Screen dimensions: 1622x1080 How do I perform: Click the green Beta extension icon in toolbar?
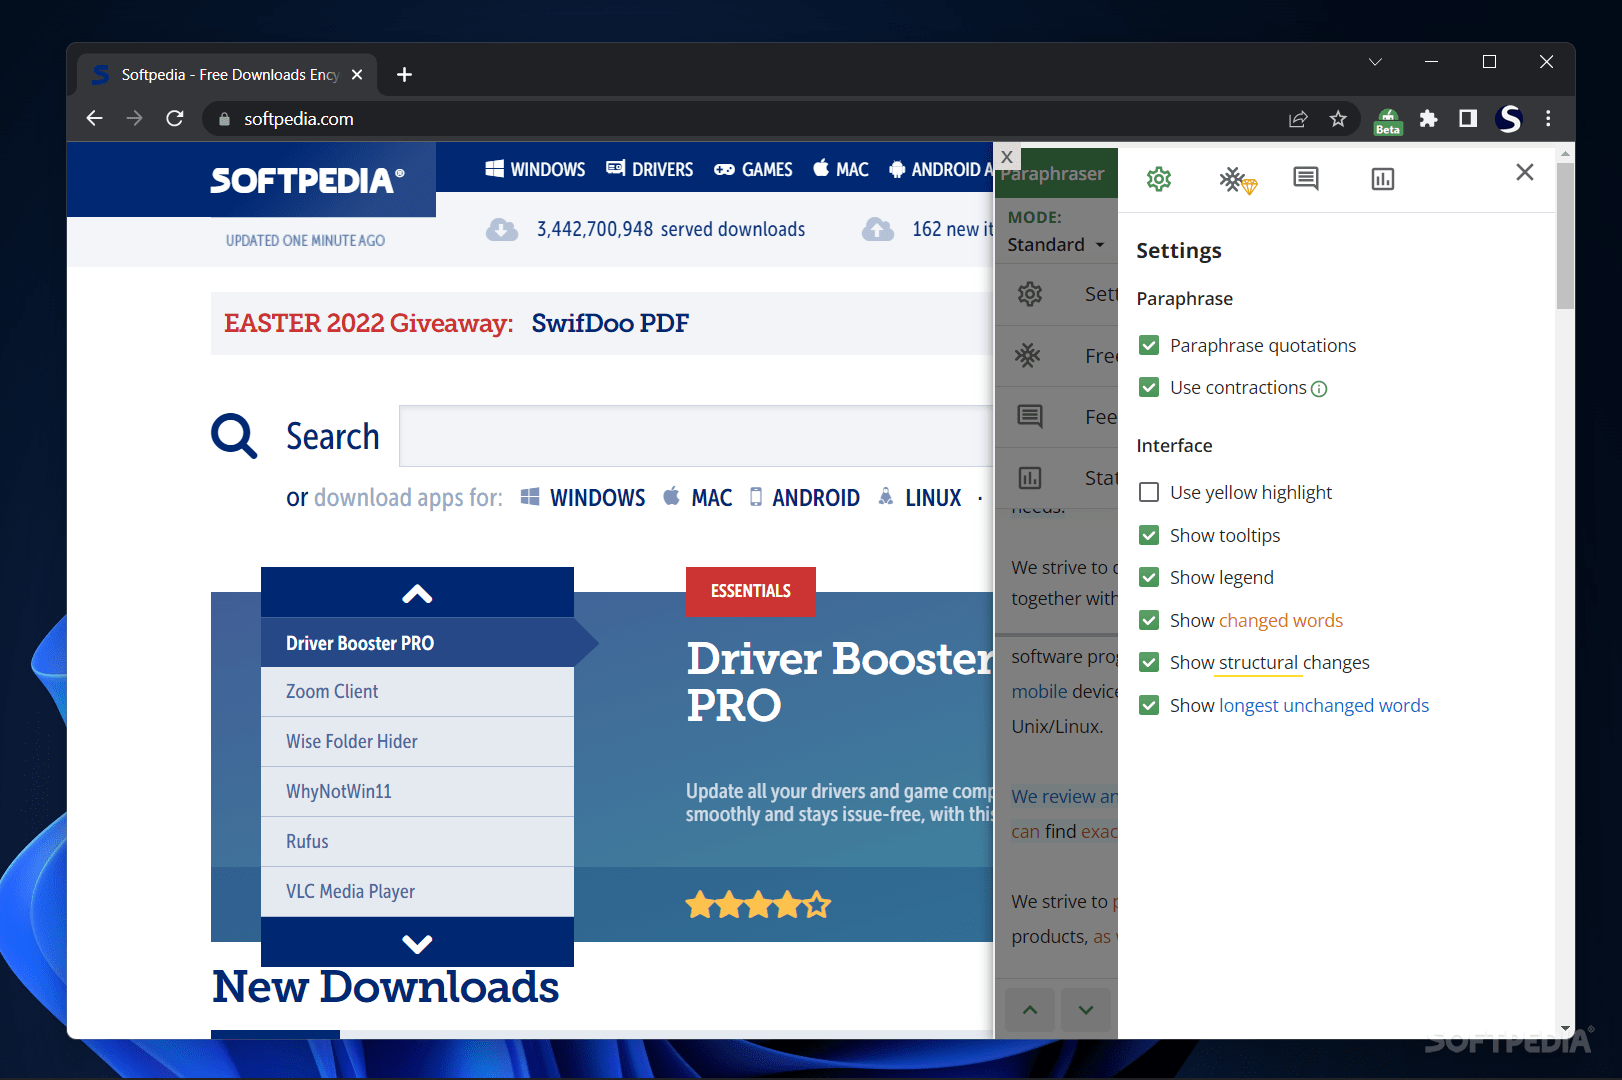pyautogui.click(x=1388, y=120)
